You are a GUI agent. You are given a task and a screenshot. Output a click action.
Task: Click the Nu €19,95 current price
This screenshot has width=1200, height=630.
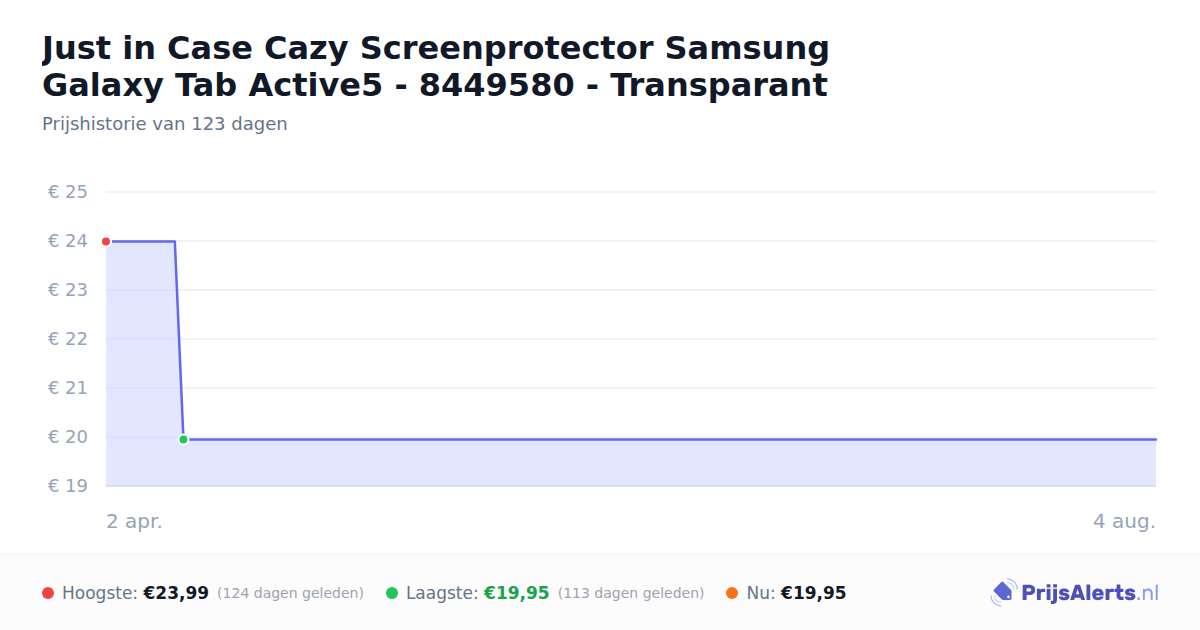[813, 593]
